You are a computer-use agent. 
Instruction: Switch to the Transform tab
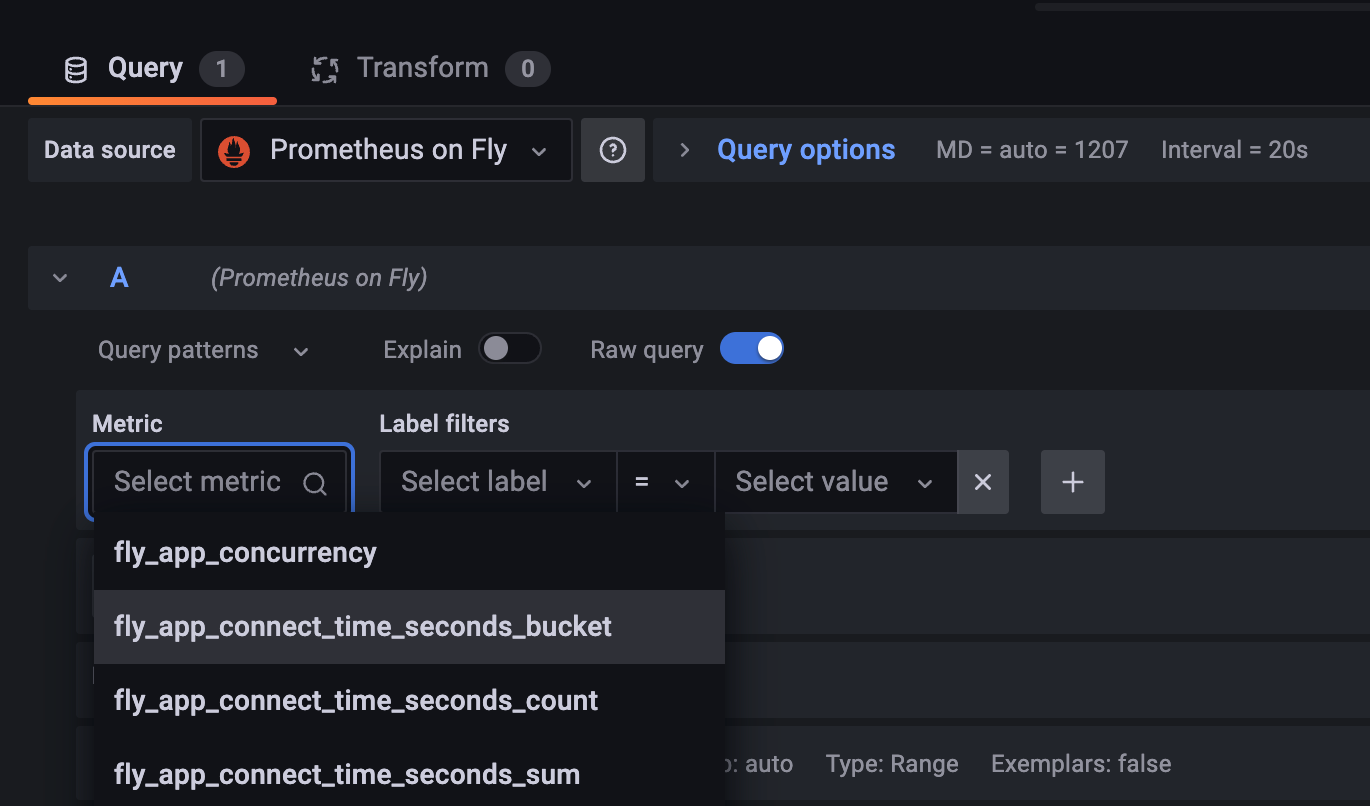tap(430, 69)
